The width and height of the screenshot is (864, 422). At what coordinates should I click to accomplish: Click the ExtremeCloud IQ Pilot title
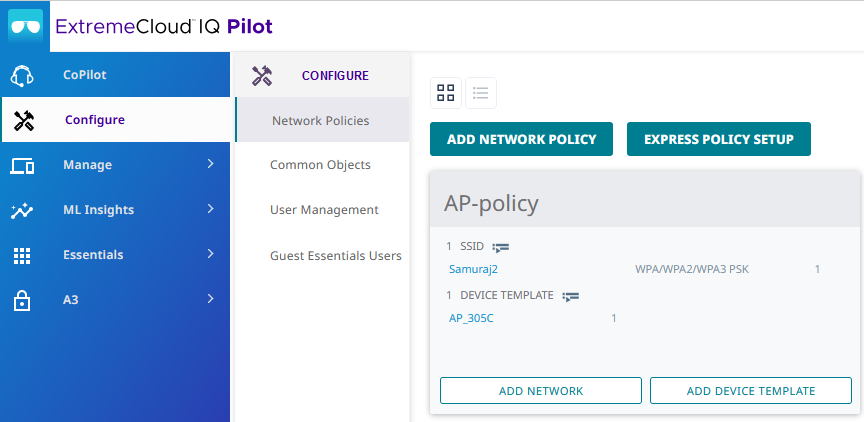pos(164,26)
